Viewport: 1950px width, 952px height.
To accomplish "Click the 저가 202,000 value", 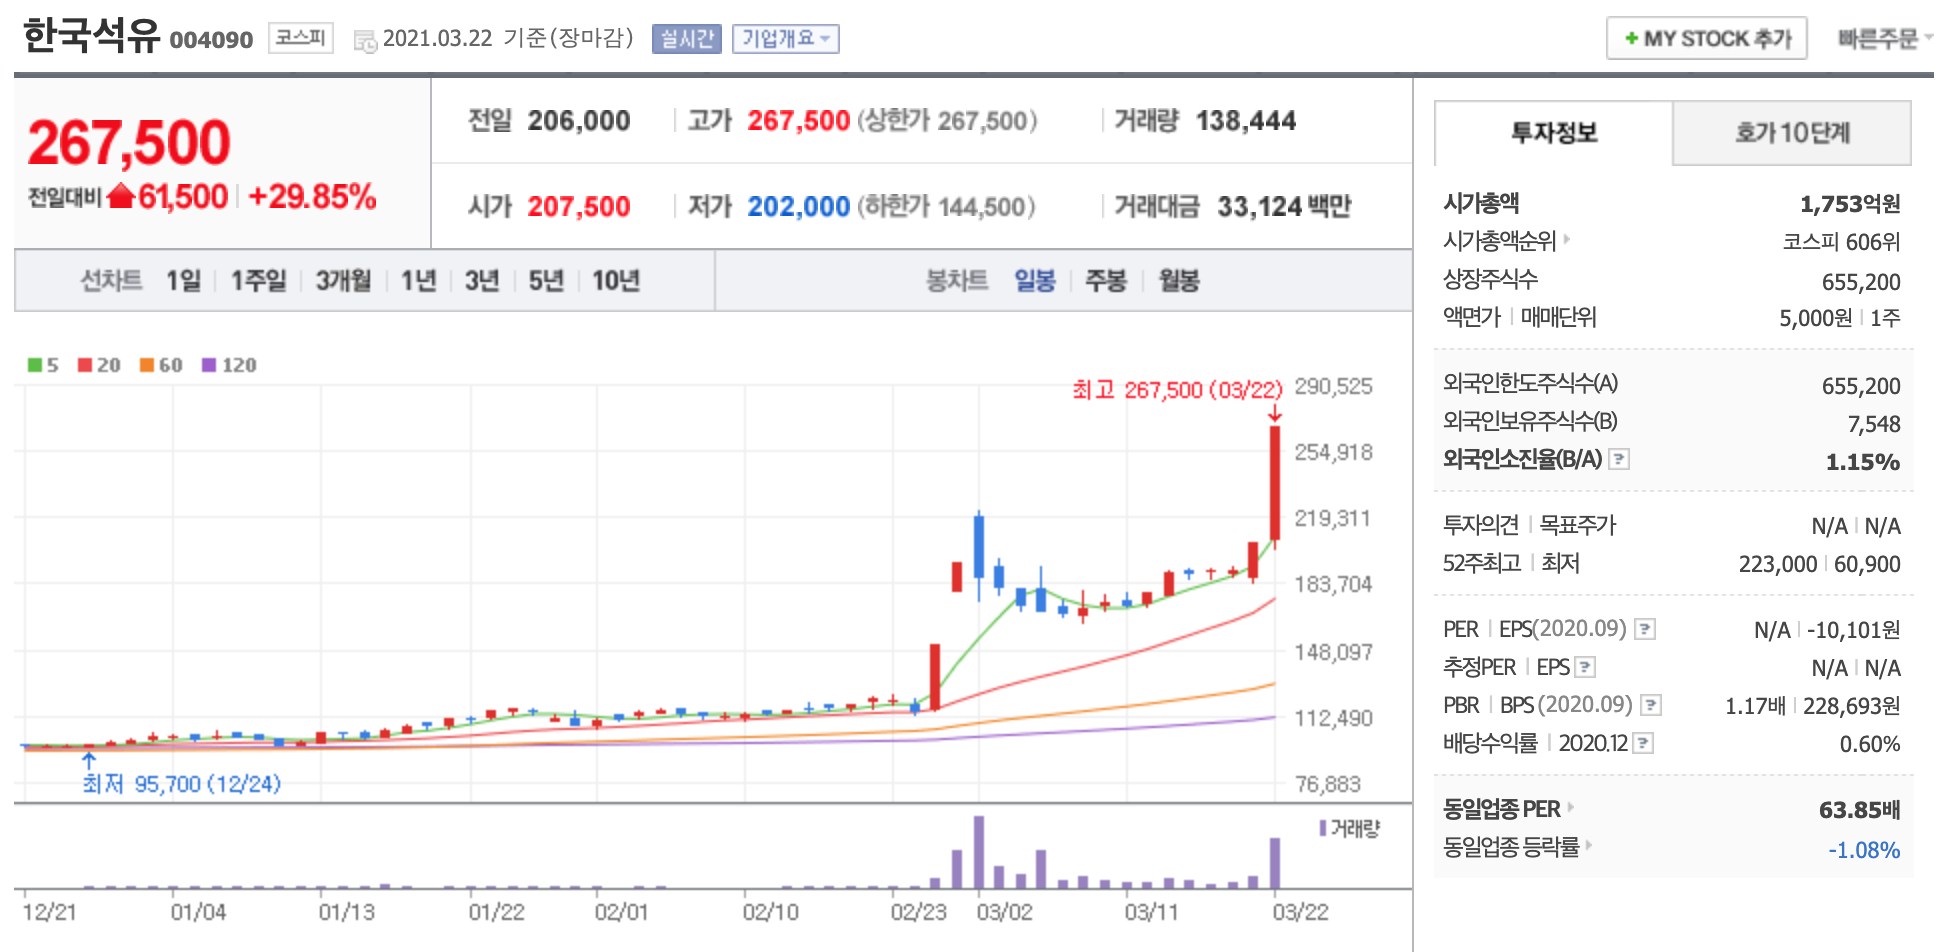I will tap(799, 207).
